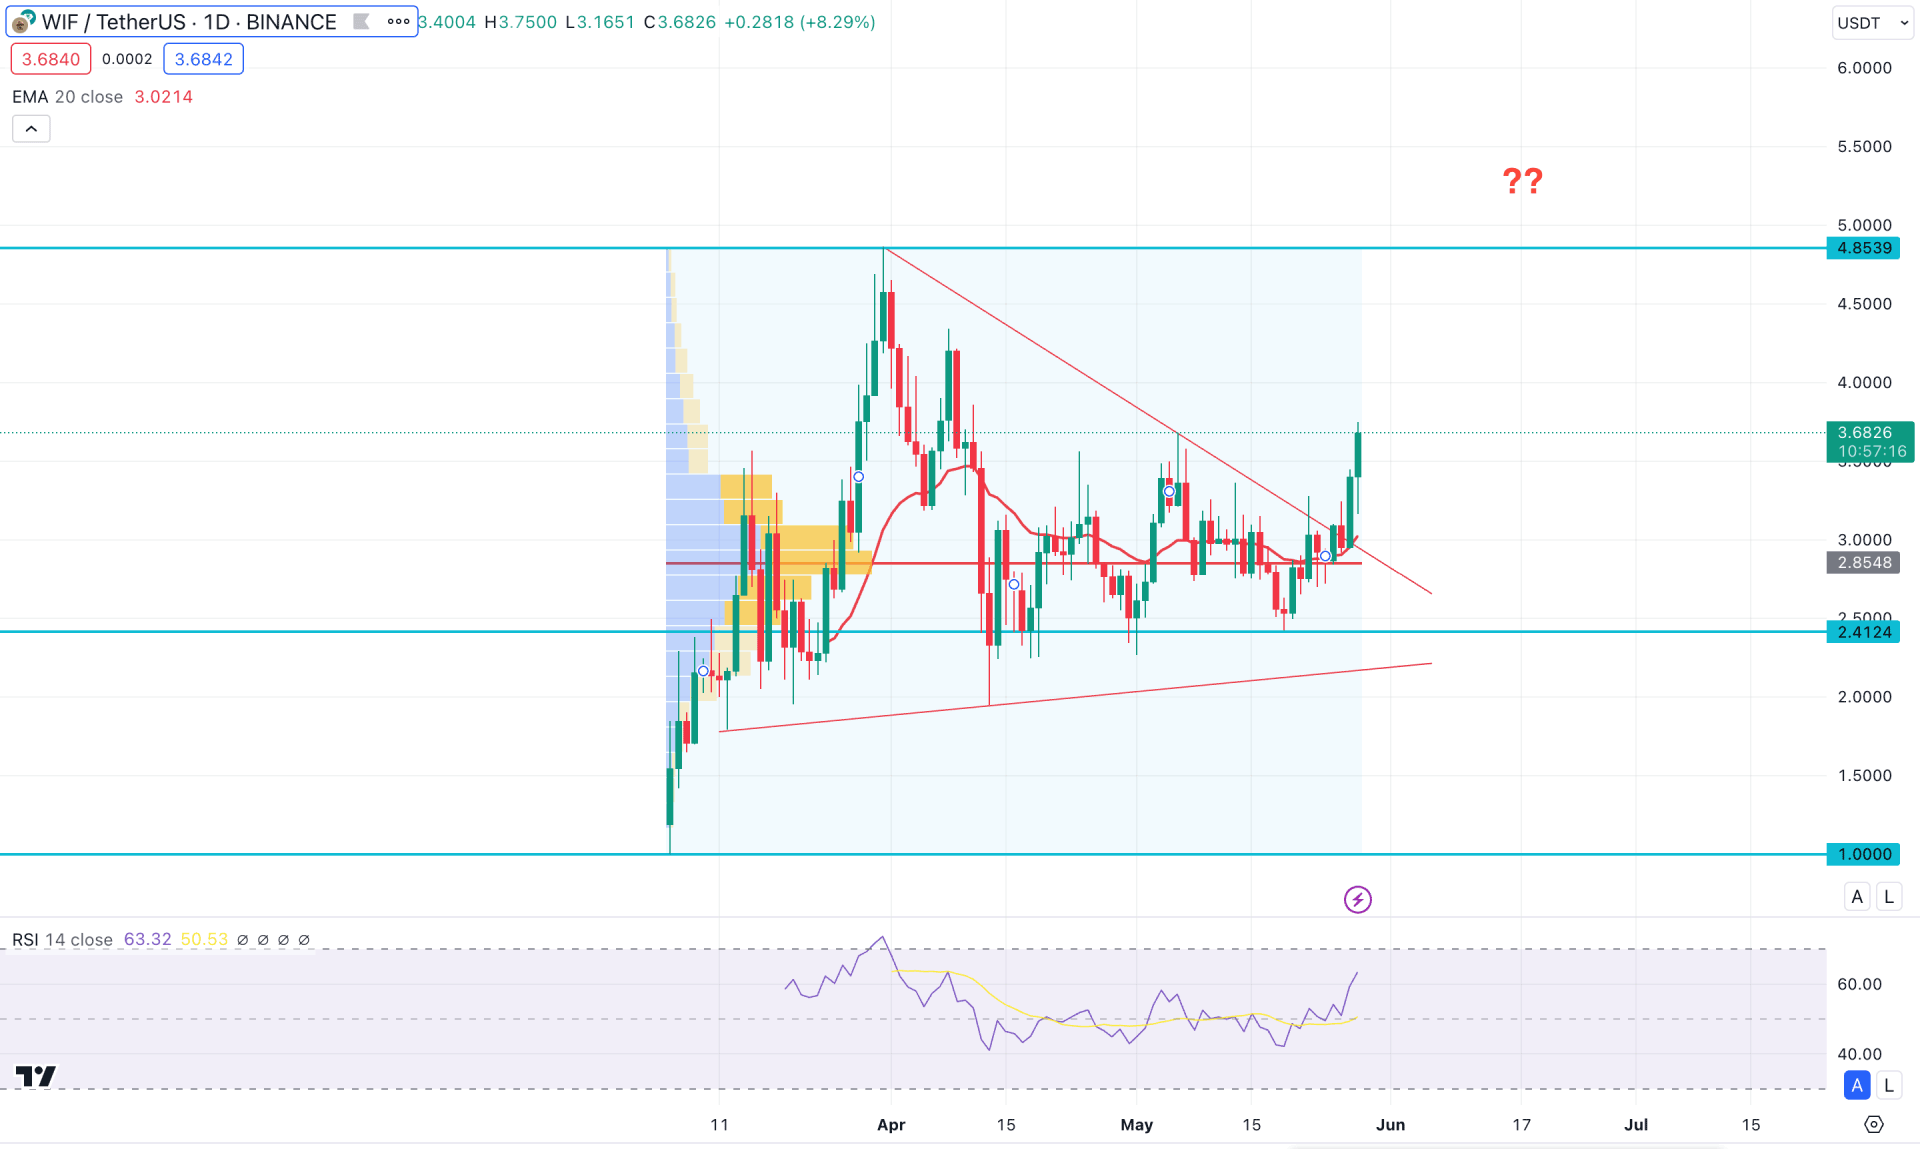Open chart settings gear icon
Screen dimensions: 1920x1149
point(1874,1124)
